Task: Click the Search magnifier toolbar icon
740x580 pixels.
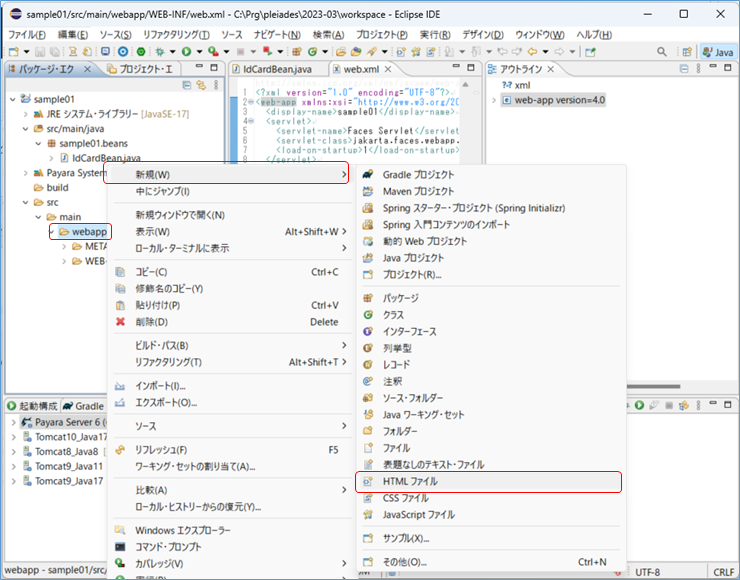Action: point(662,51)
